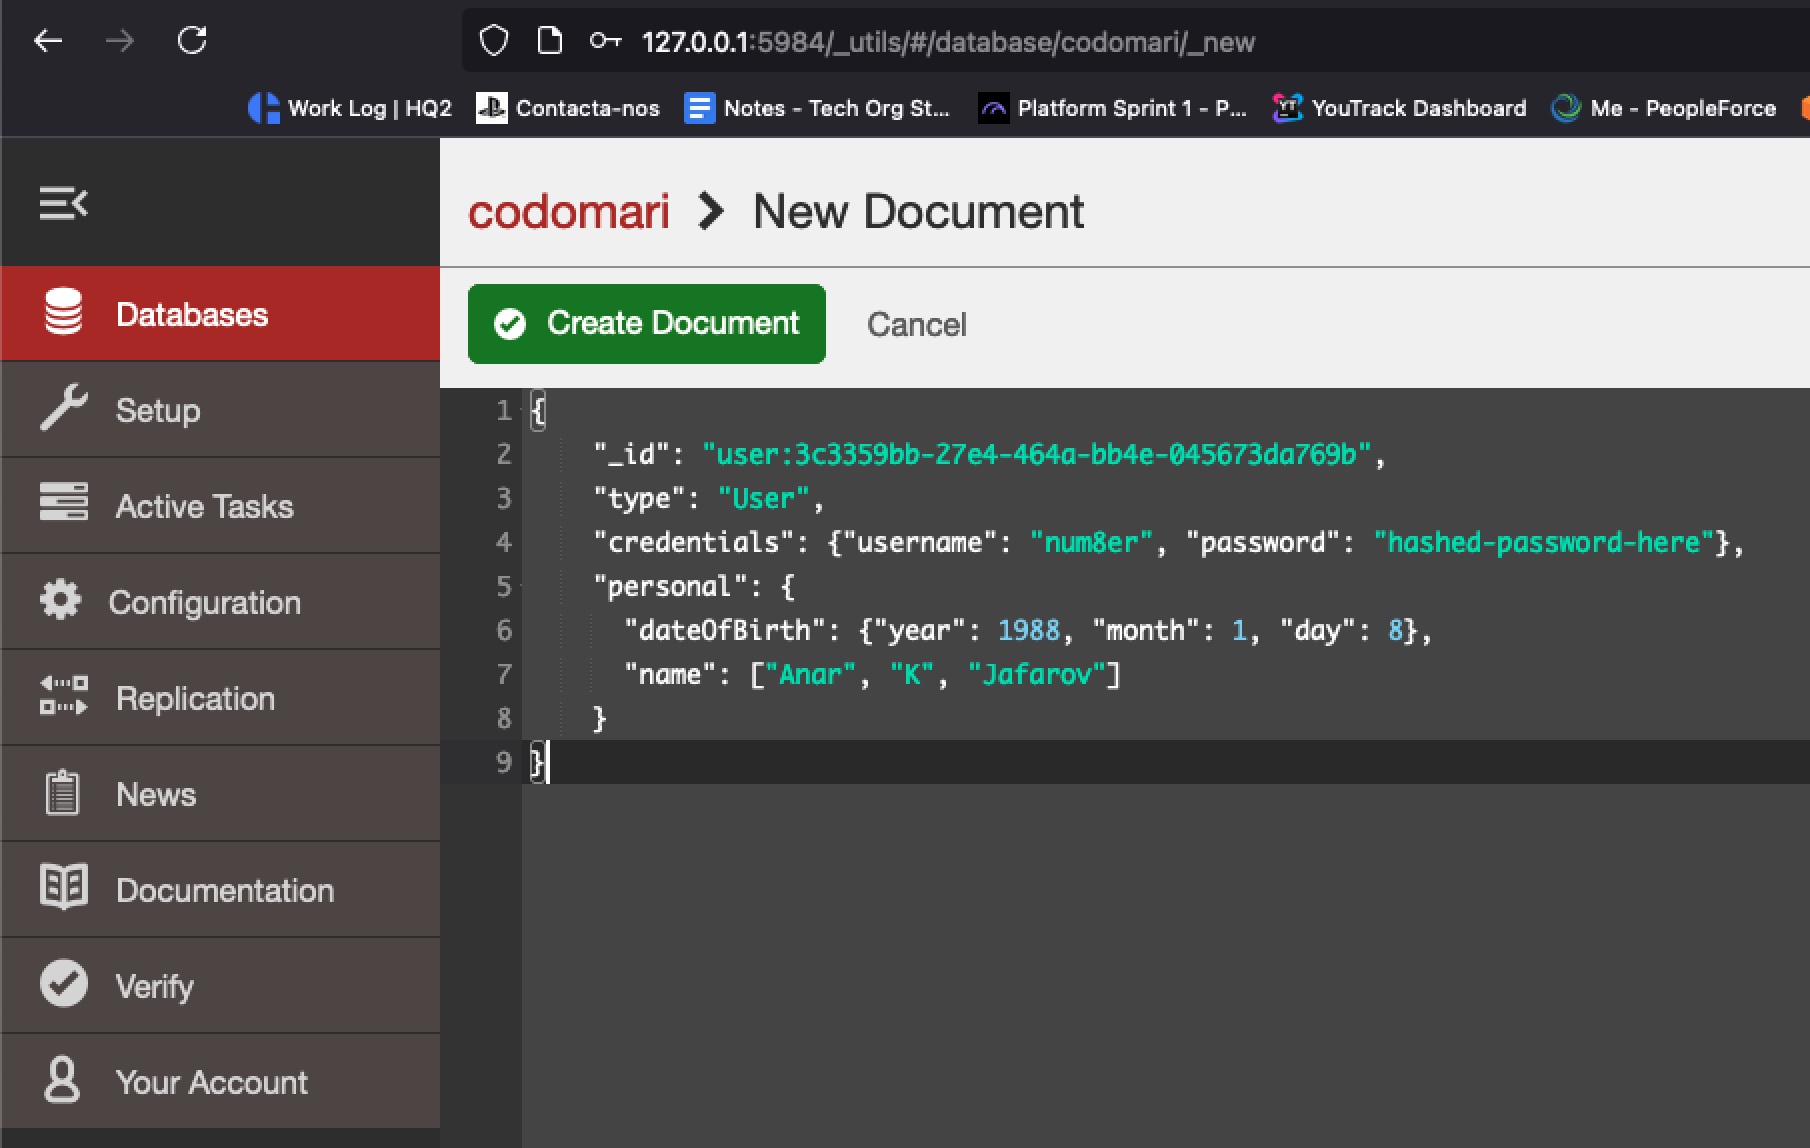Click the "Jafarov" name value
Screen dimensions: 1810x1148
(1036, 674)
